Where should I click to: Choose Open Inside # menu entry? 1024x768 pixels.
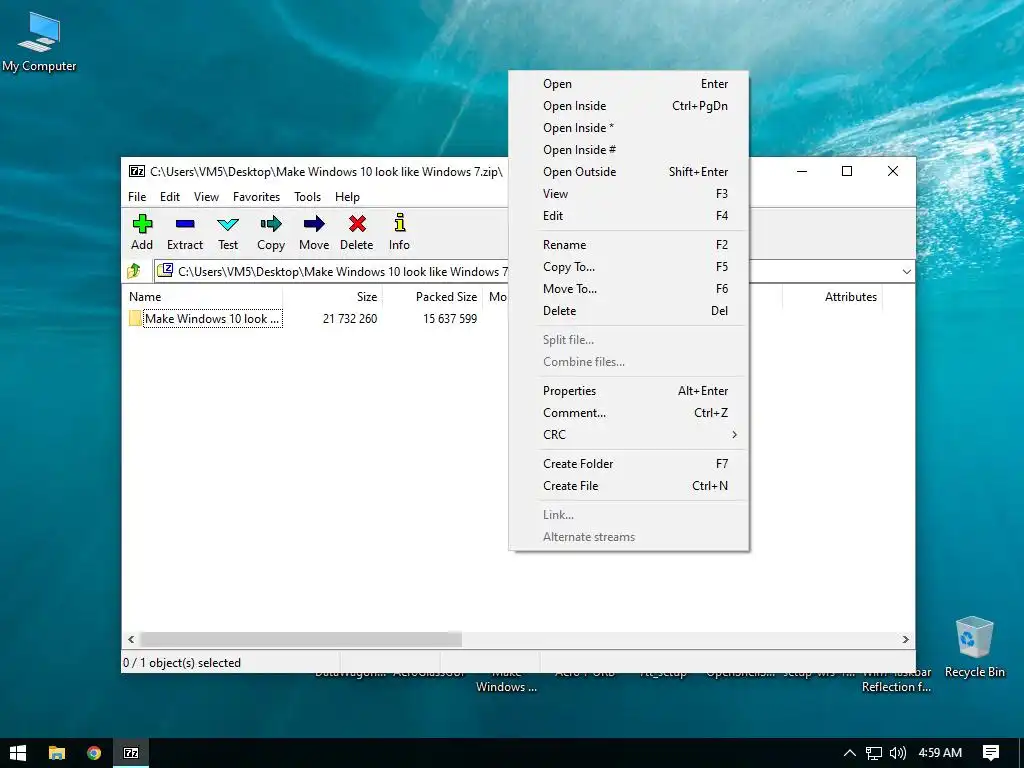pyautogui.click(x=628, y=150)
